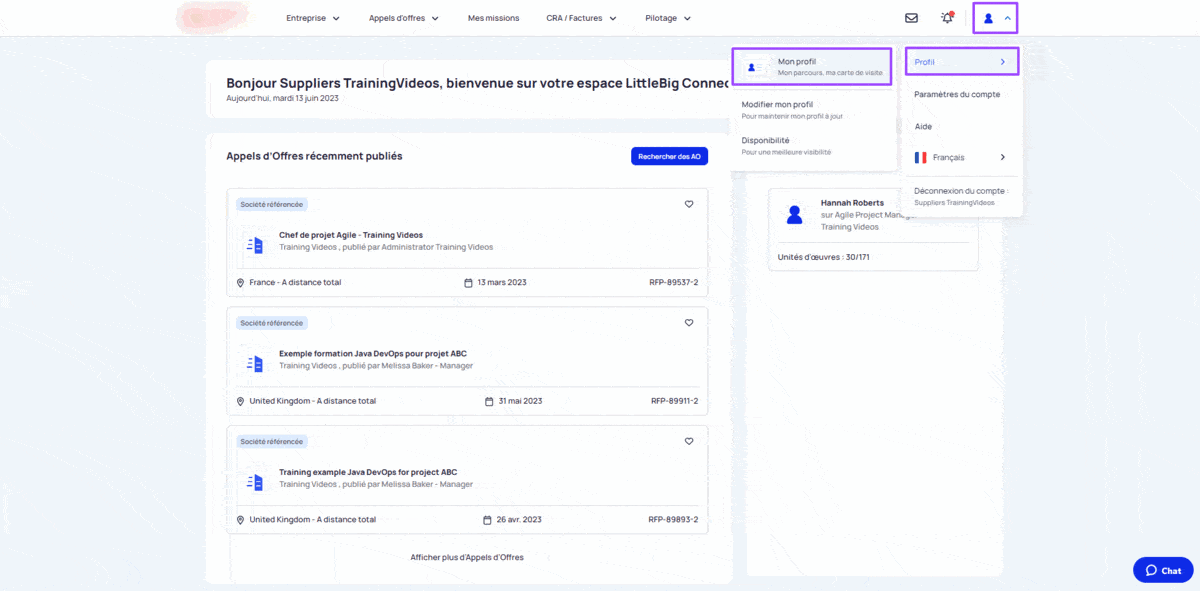Favorite the Chef de projet Agile offer
Screen dimensions: 1200x591
pos(689,204)
